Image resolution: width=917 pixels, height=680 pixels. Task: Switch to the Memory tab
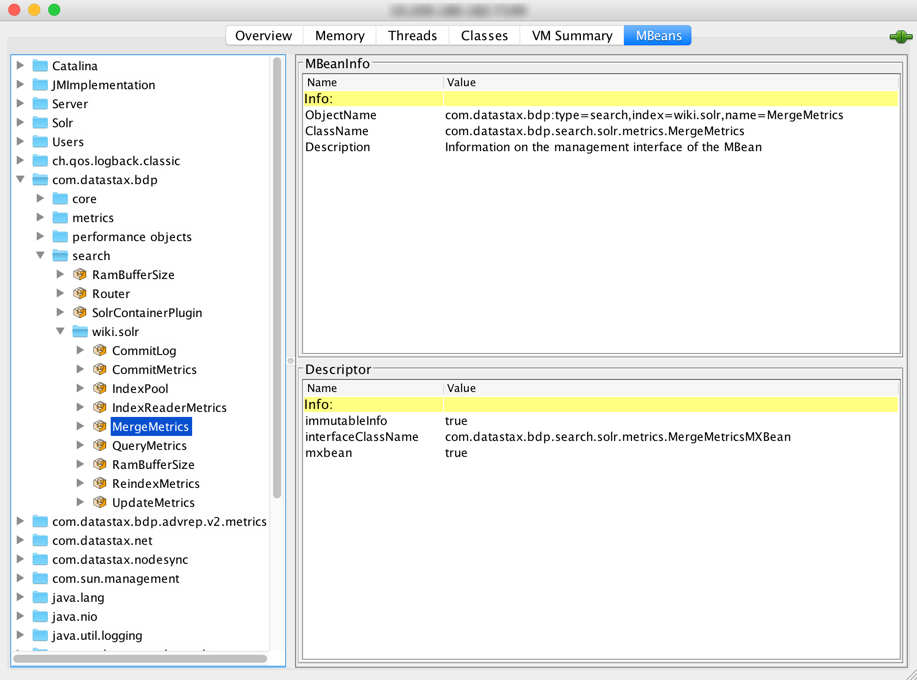[x=339, y=36]
